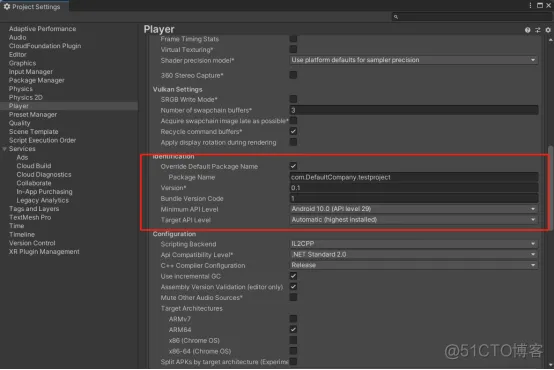Open the Player help icon
The width and height of the screenshot is (554, 370).
[527, 30]
